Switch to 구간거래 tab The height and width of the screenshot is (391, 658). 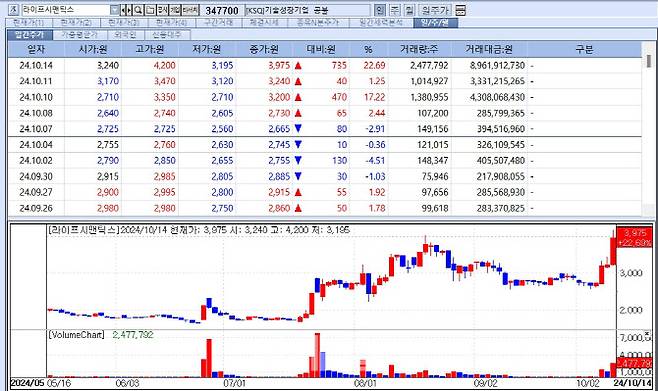(x=219, y=23)
